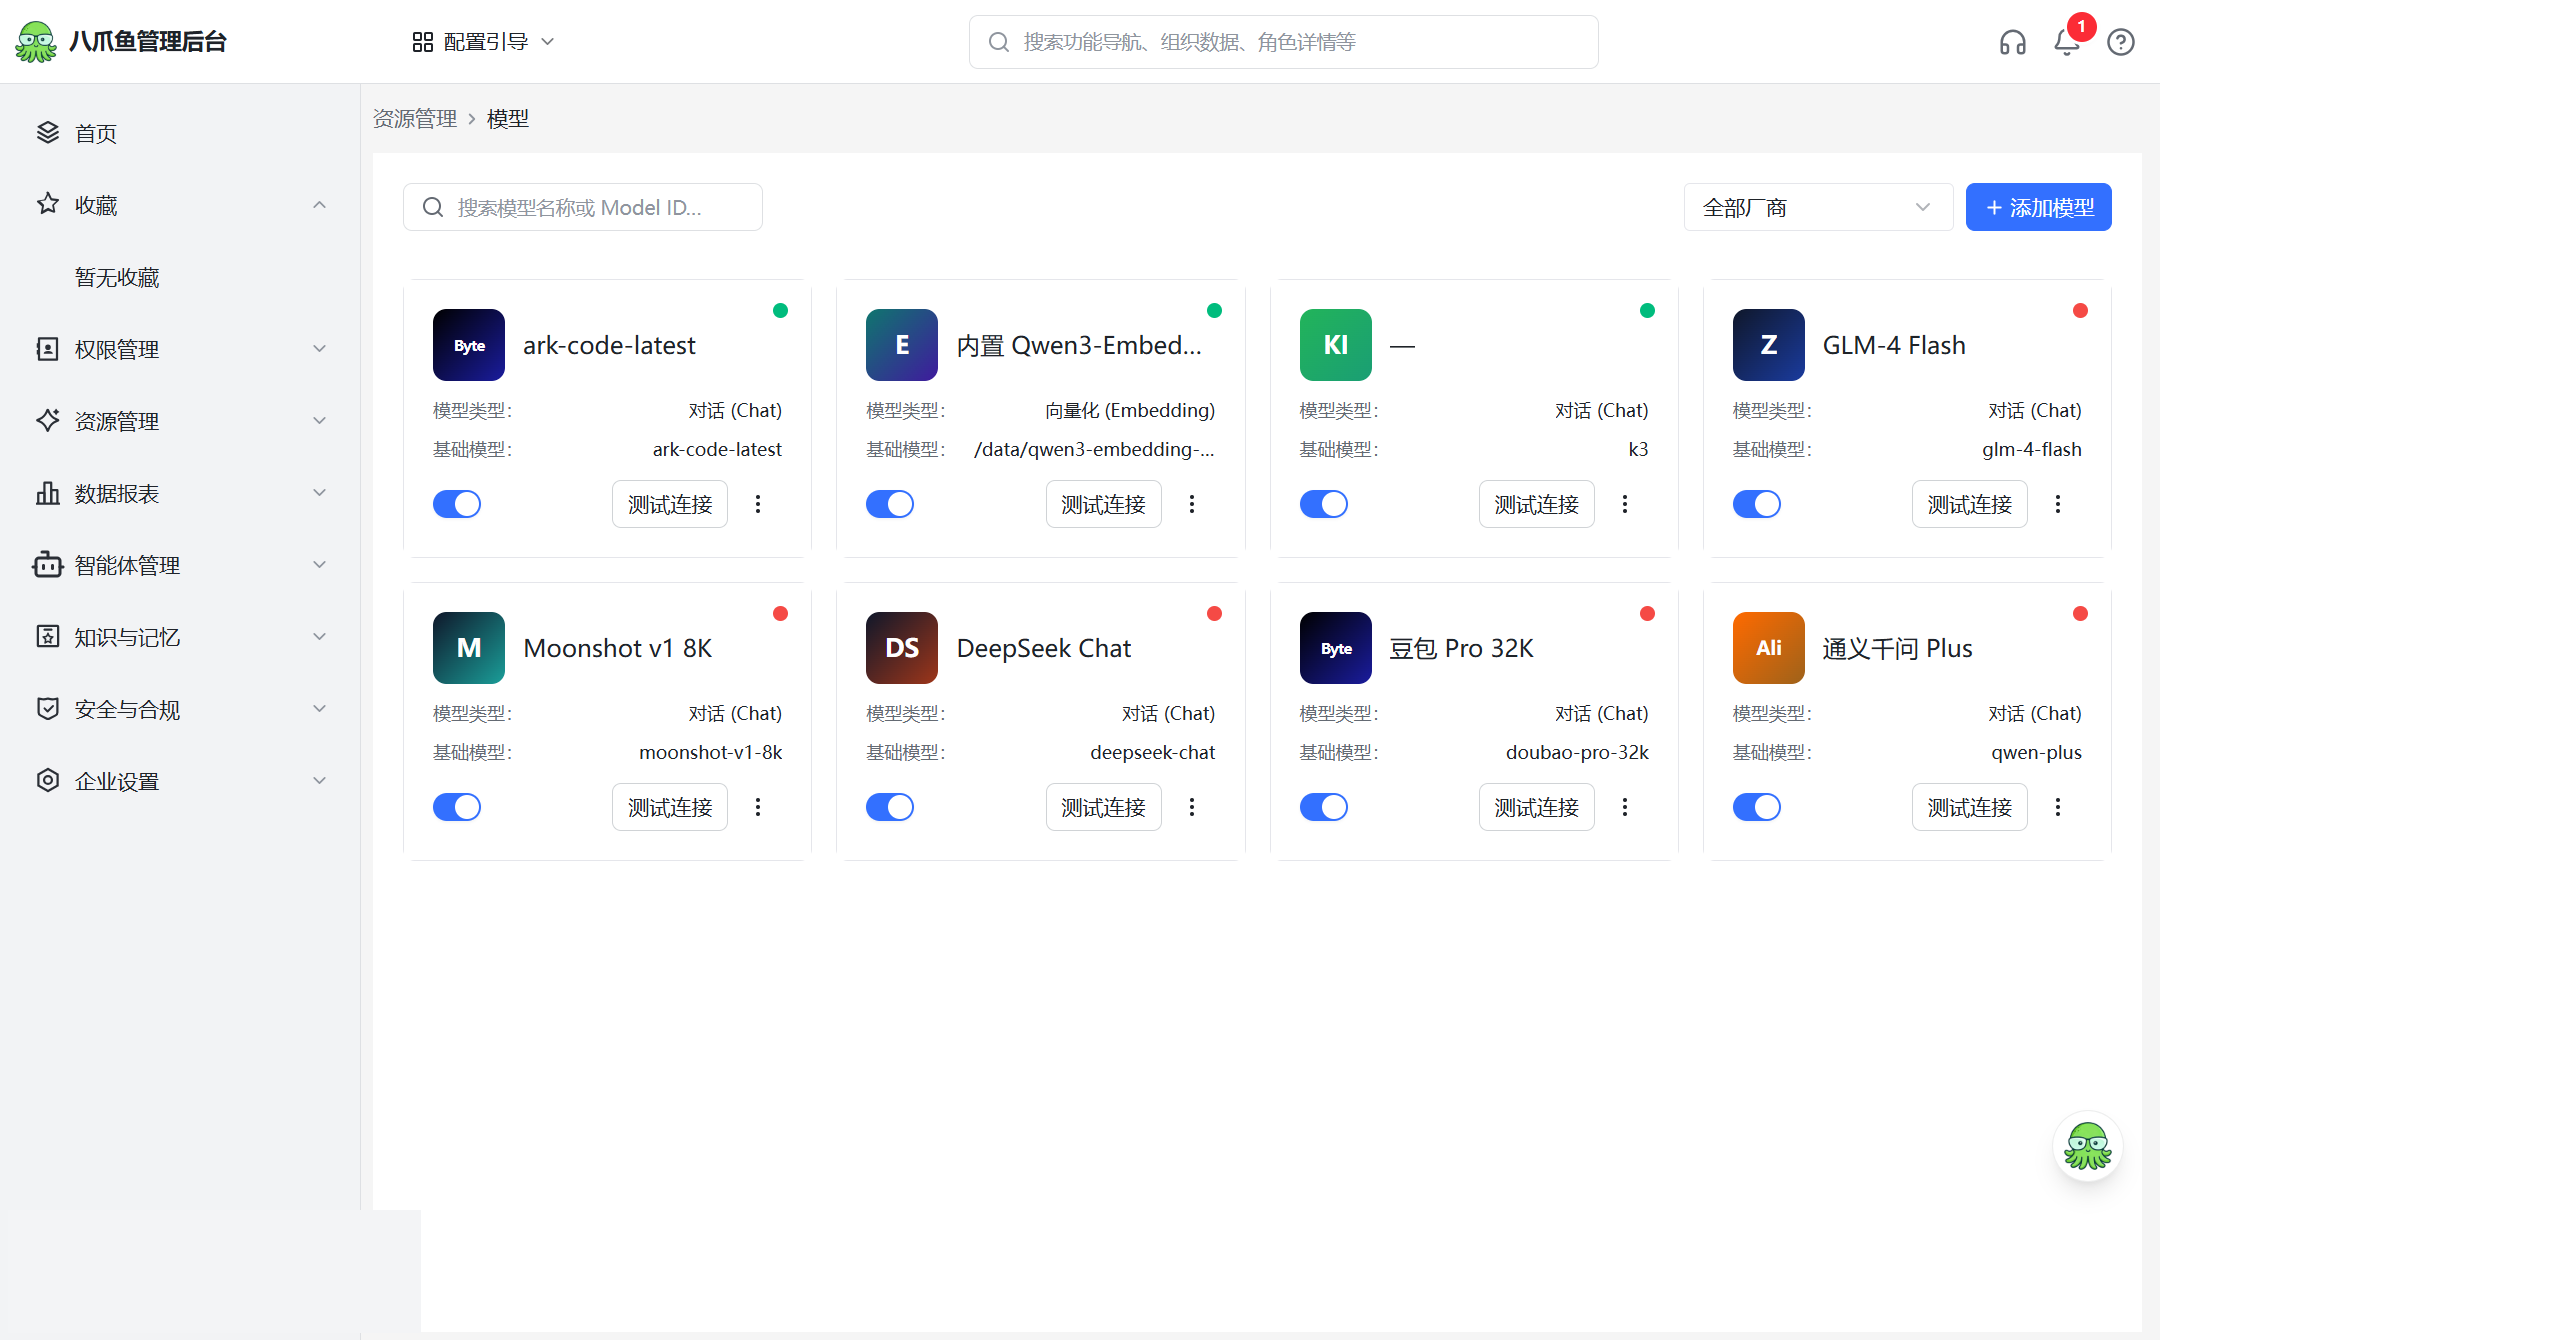Expand the 安全与合规 menu
The width and height of the screenshot is (2561, 1340).
180,709
